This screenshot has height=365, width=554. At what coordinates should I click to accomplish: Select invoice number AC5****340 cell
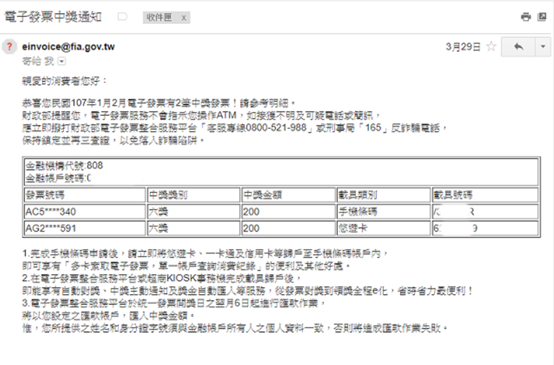(x=85, y=212)
